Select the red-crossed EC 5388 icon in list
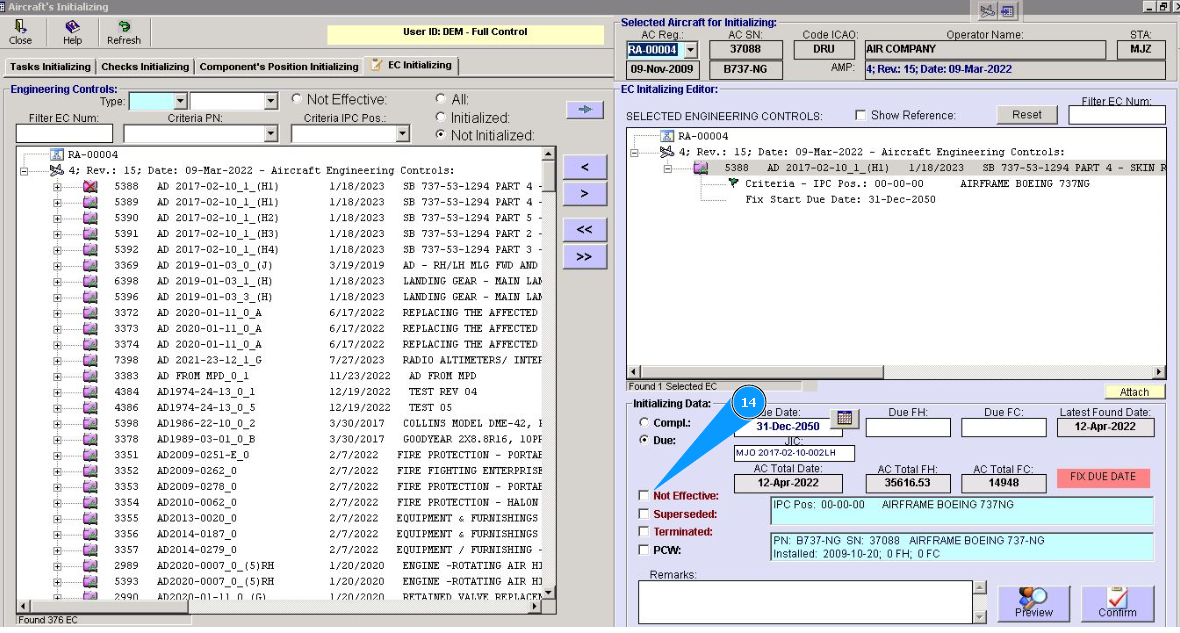The width and height of the screenshot is (1180, 633). click(90, 186)
